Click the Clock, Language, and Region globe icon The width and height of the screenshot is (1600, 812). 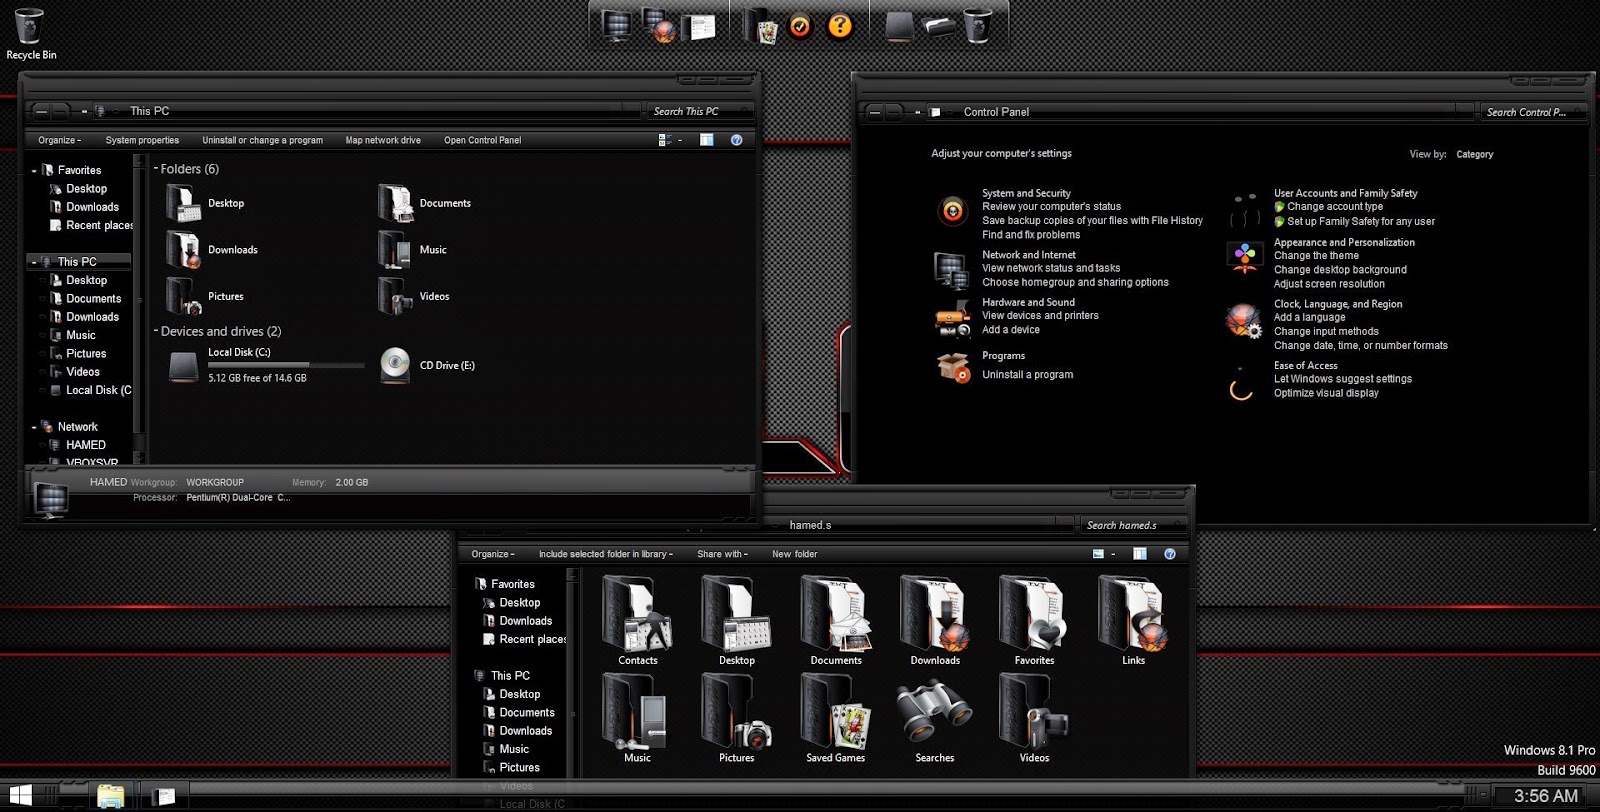click(1245, 321)
